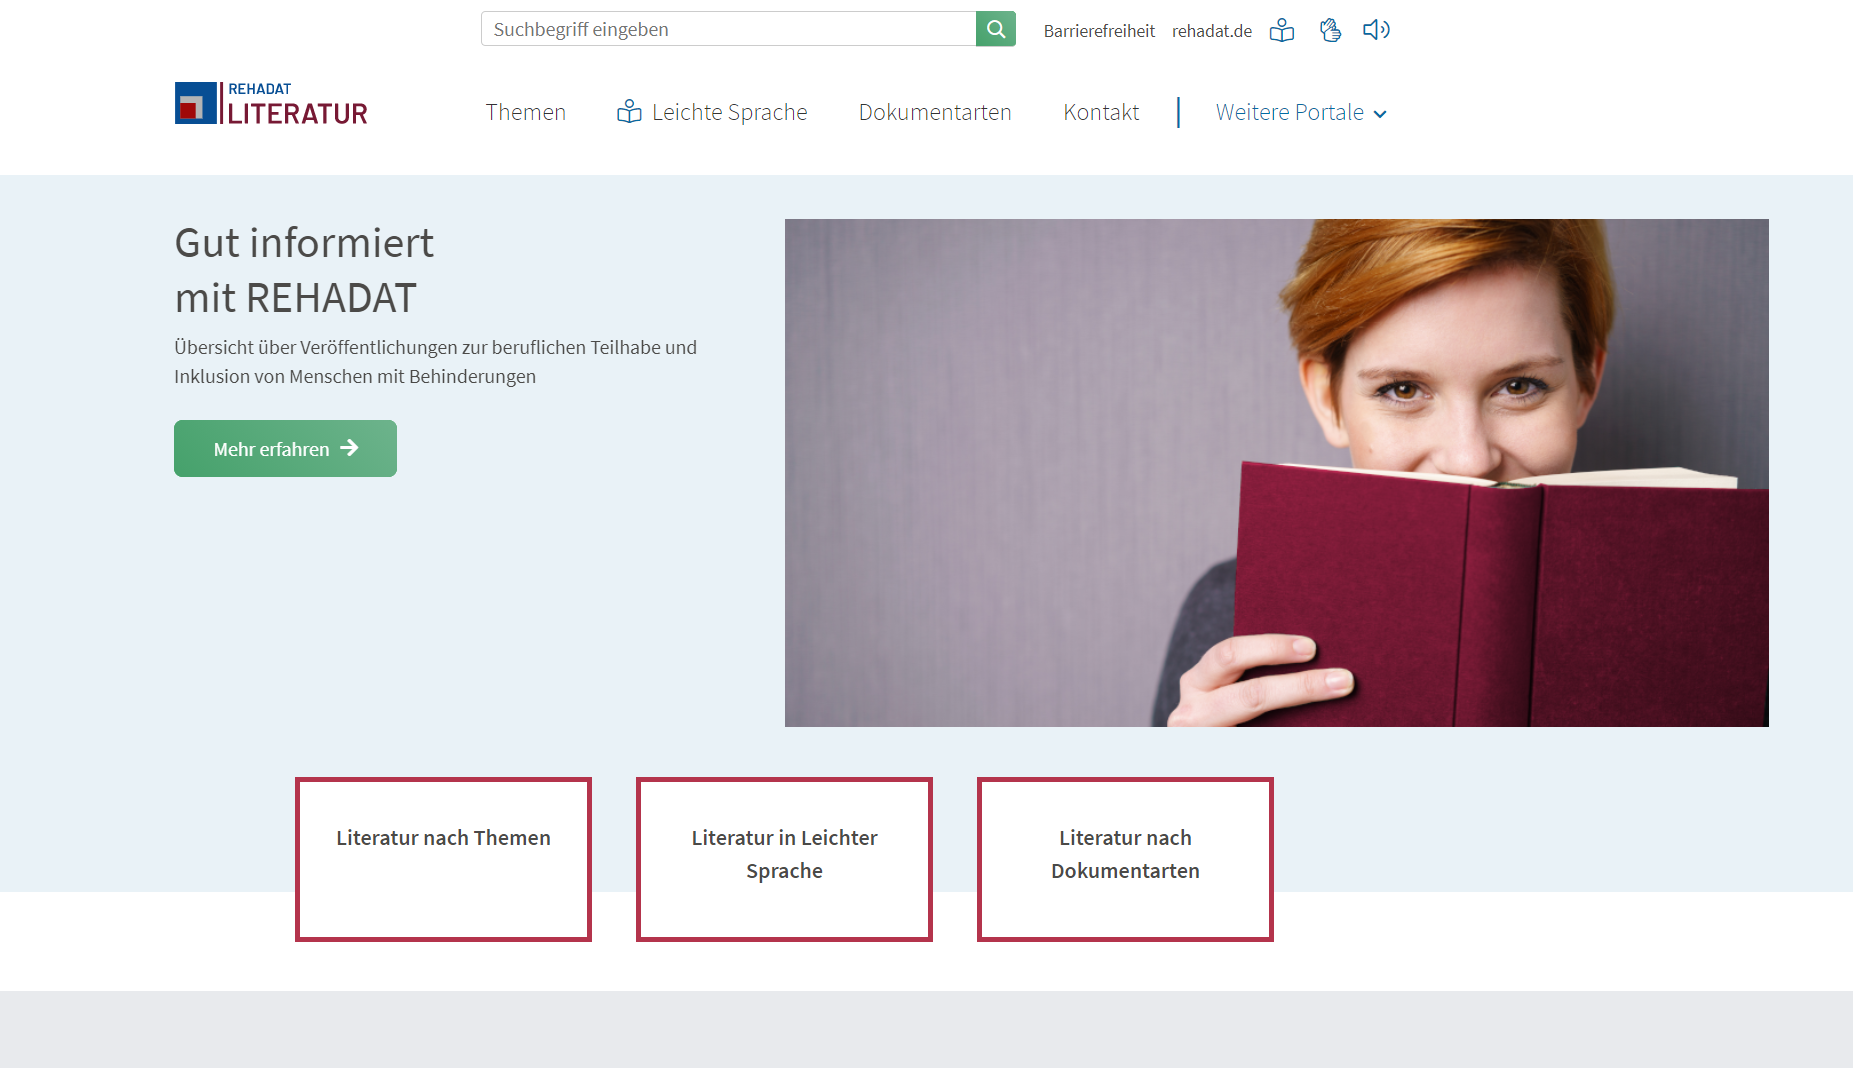Visit the rehadat.de link
1853x1068 pixels.
(x=1211, y=31)
